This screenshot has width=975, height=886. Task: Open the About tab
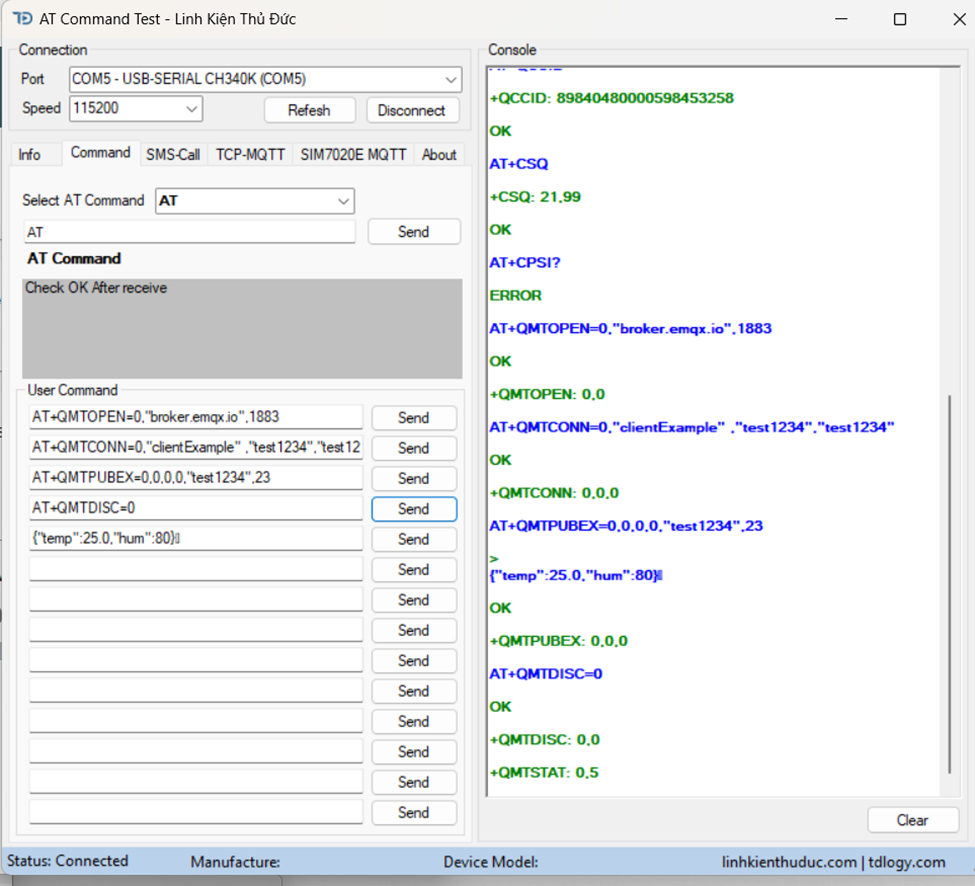439,154
